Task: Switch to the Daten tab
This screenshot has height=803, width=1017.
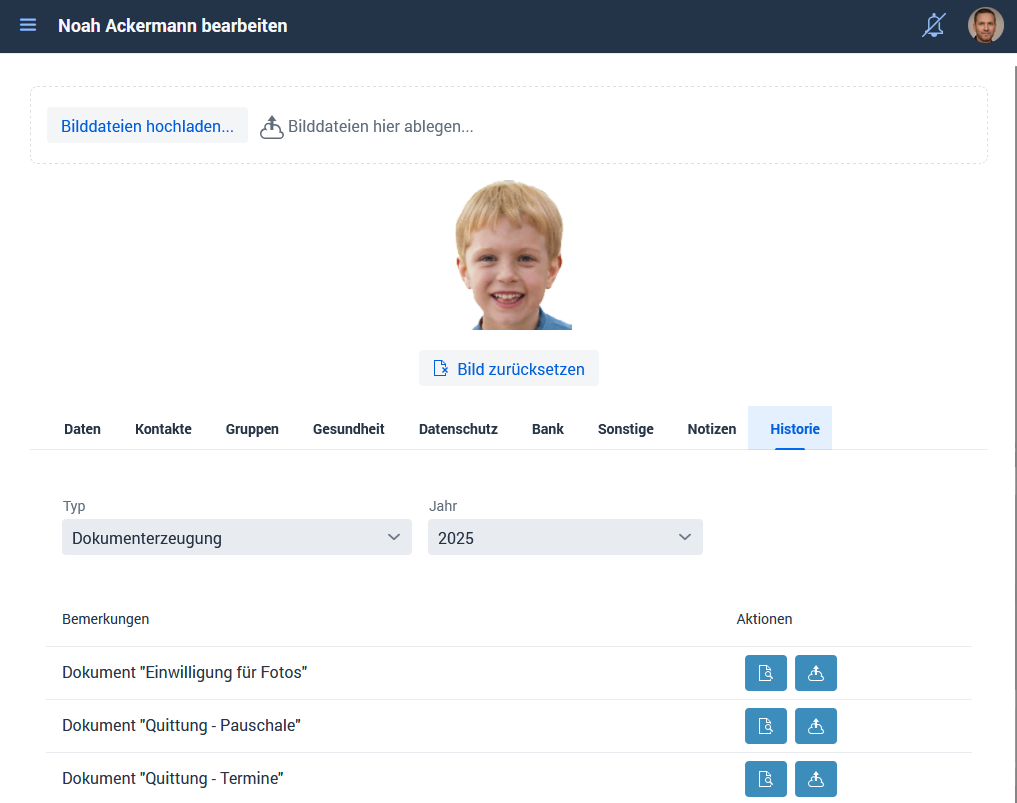Action: [82, 429]
